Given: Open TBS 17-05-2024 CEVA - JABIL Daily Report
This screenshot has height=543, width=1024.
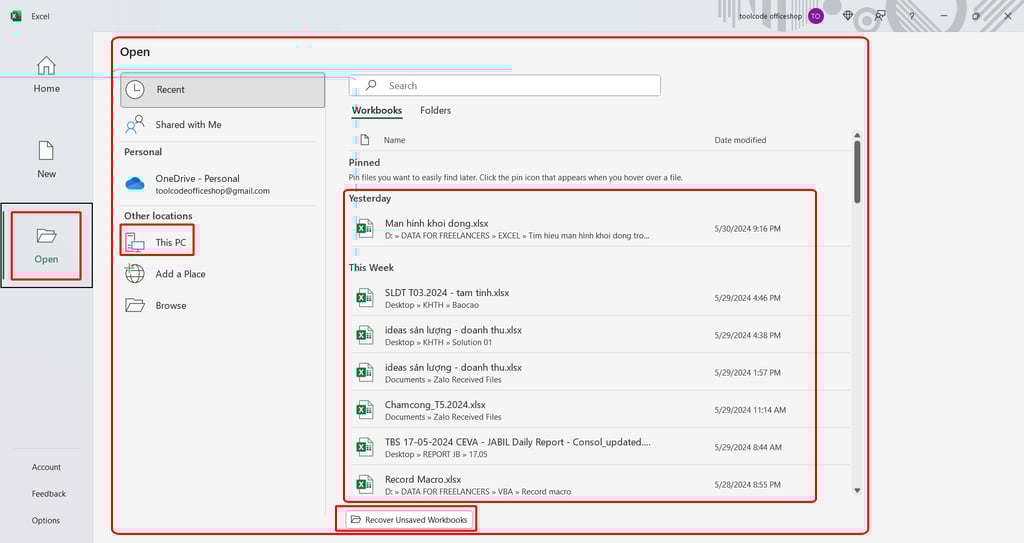Looking at the screenshot, I should [x=517, y=442].
